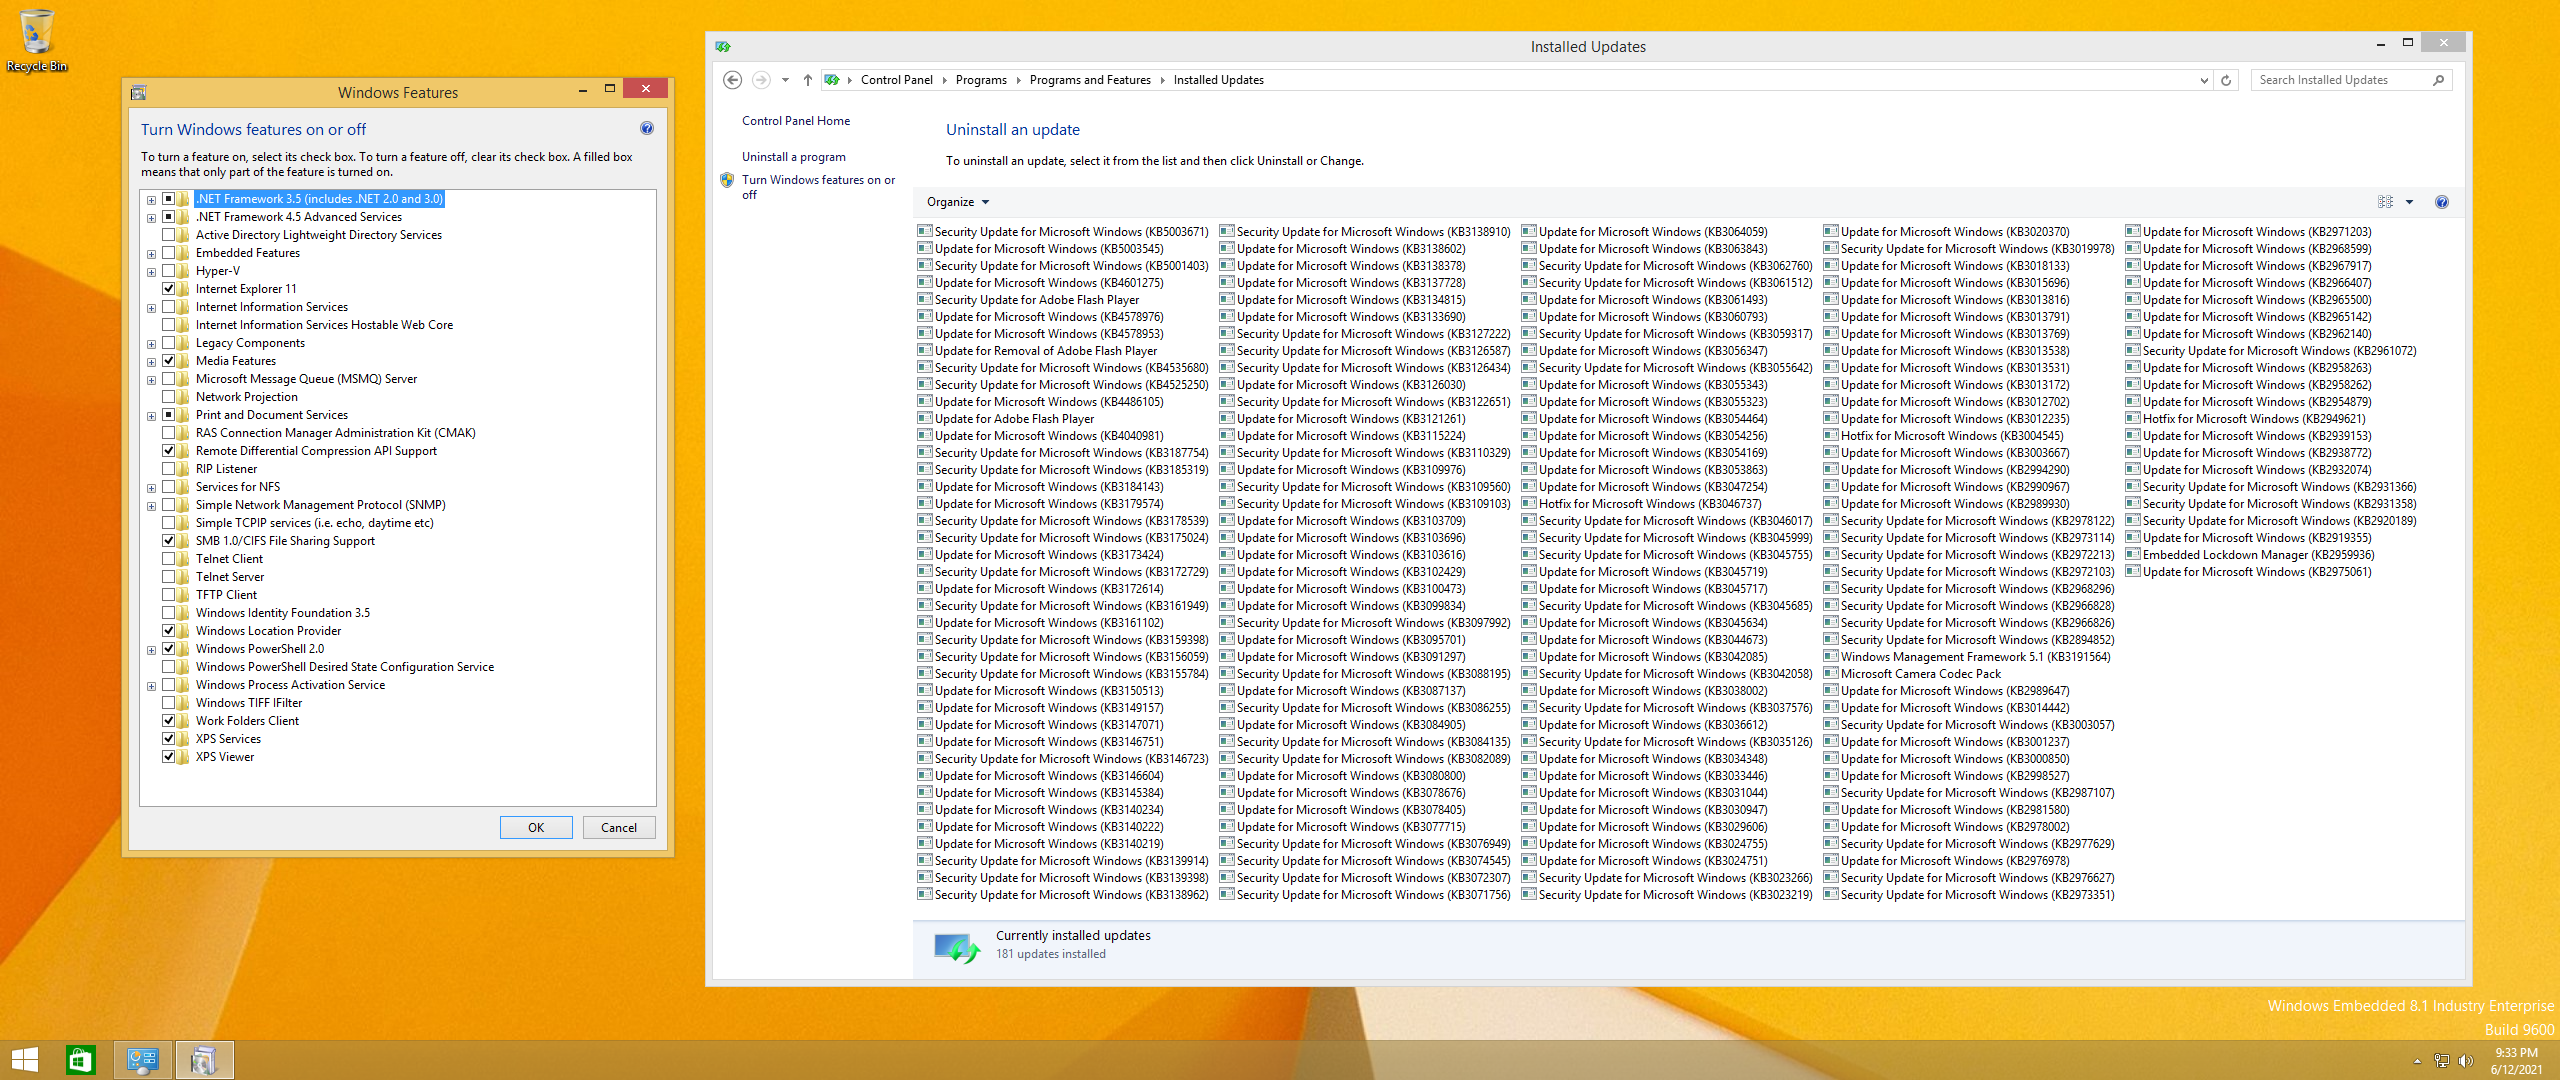This screenshot has width=2560, height=1080.
Task: Click the Windows Start button
Action: tap(24, 1060)
